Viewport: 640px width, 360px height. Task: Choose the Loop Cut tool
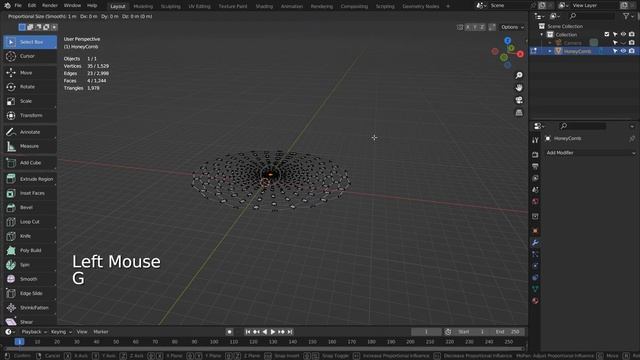click(x=30, y=222)
